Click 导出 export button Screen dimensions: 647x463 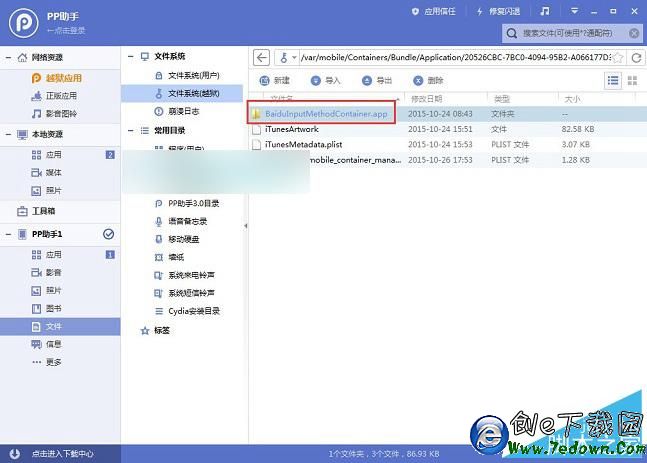click(377, 80)
